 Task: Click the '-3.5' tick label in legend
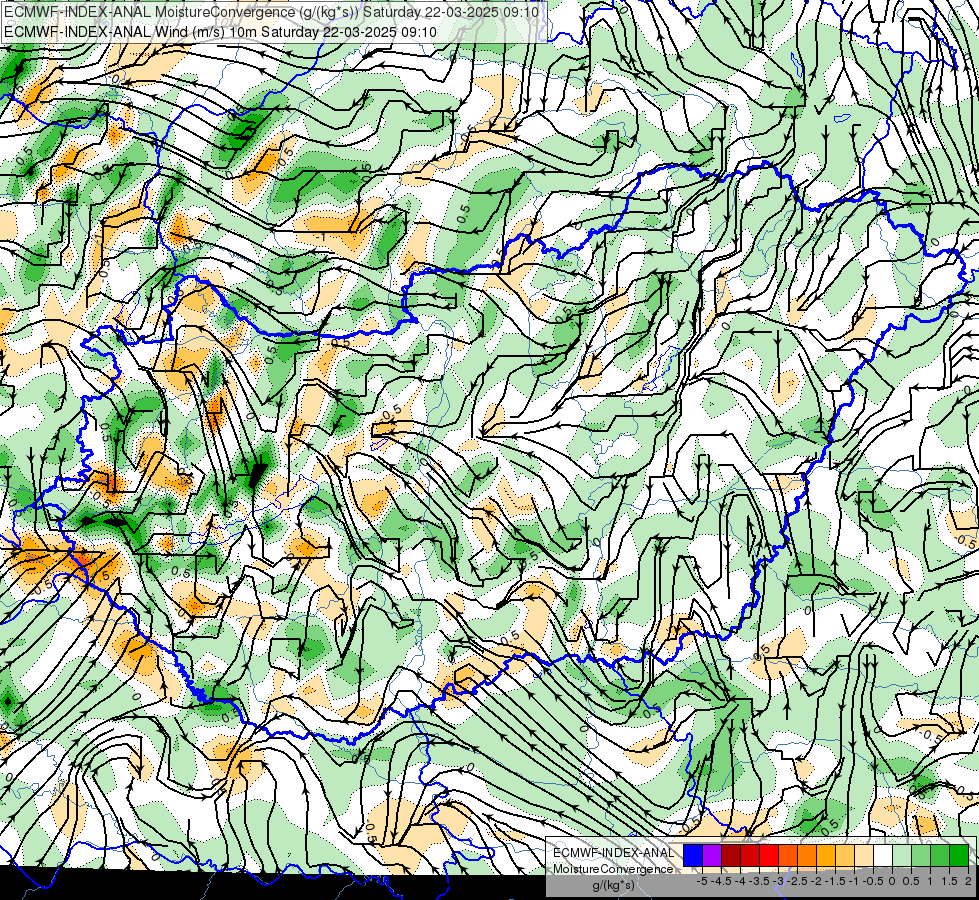pos(759,881)
